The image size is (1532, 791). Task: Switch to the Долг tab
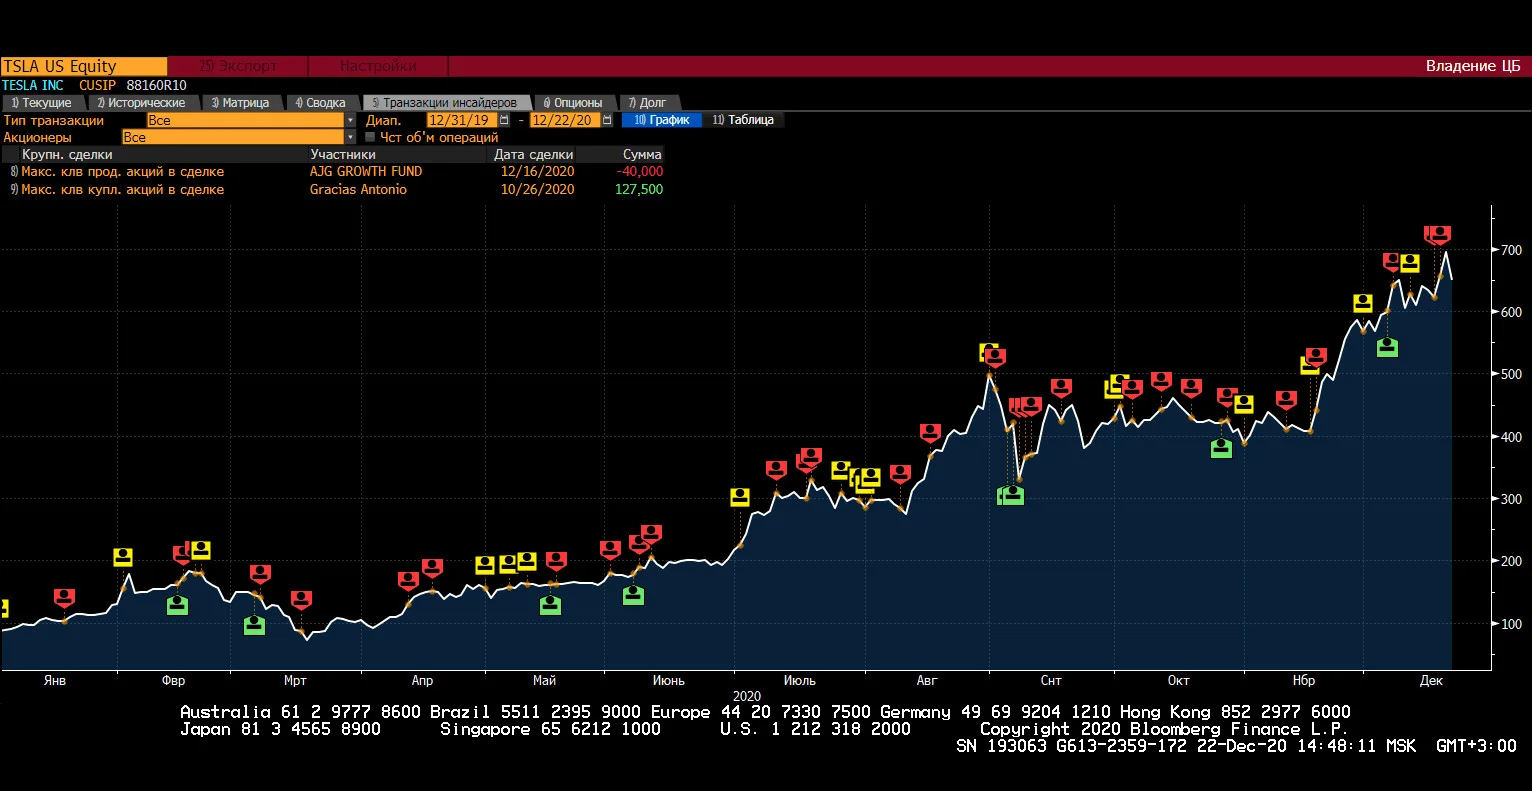tap(648, 103)
